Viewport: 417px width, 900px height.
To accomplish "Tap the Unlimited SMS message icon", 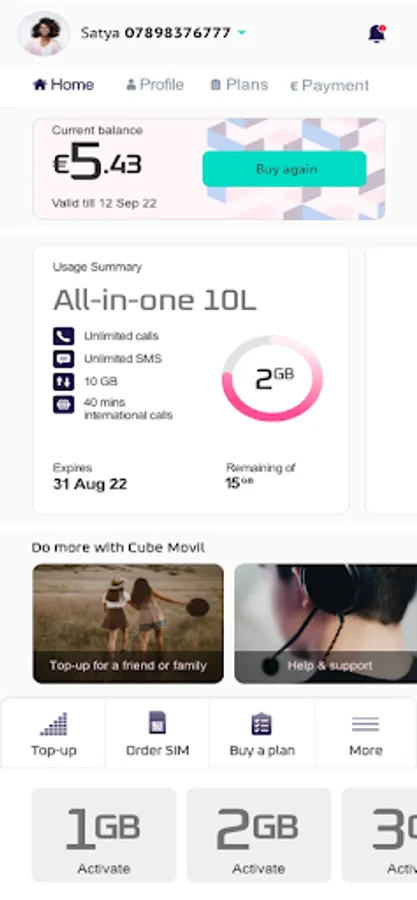I will [64, 359].
